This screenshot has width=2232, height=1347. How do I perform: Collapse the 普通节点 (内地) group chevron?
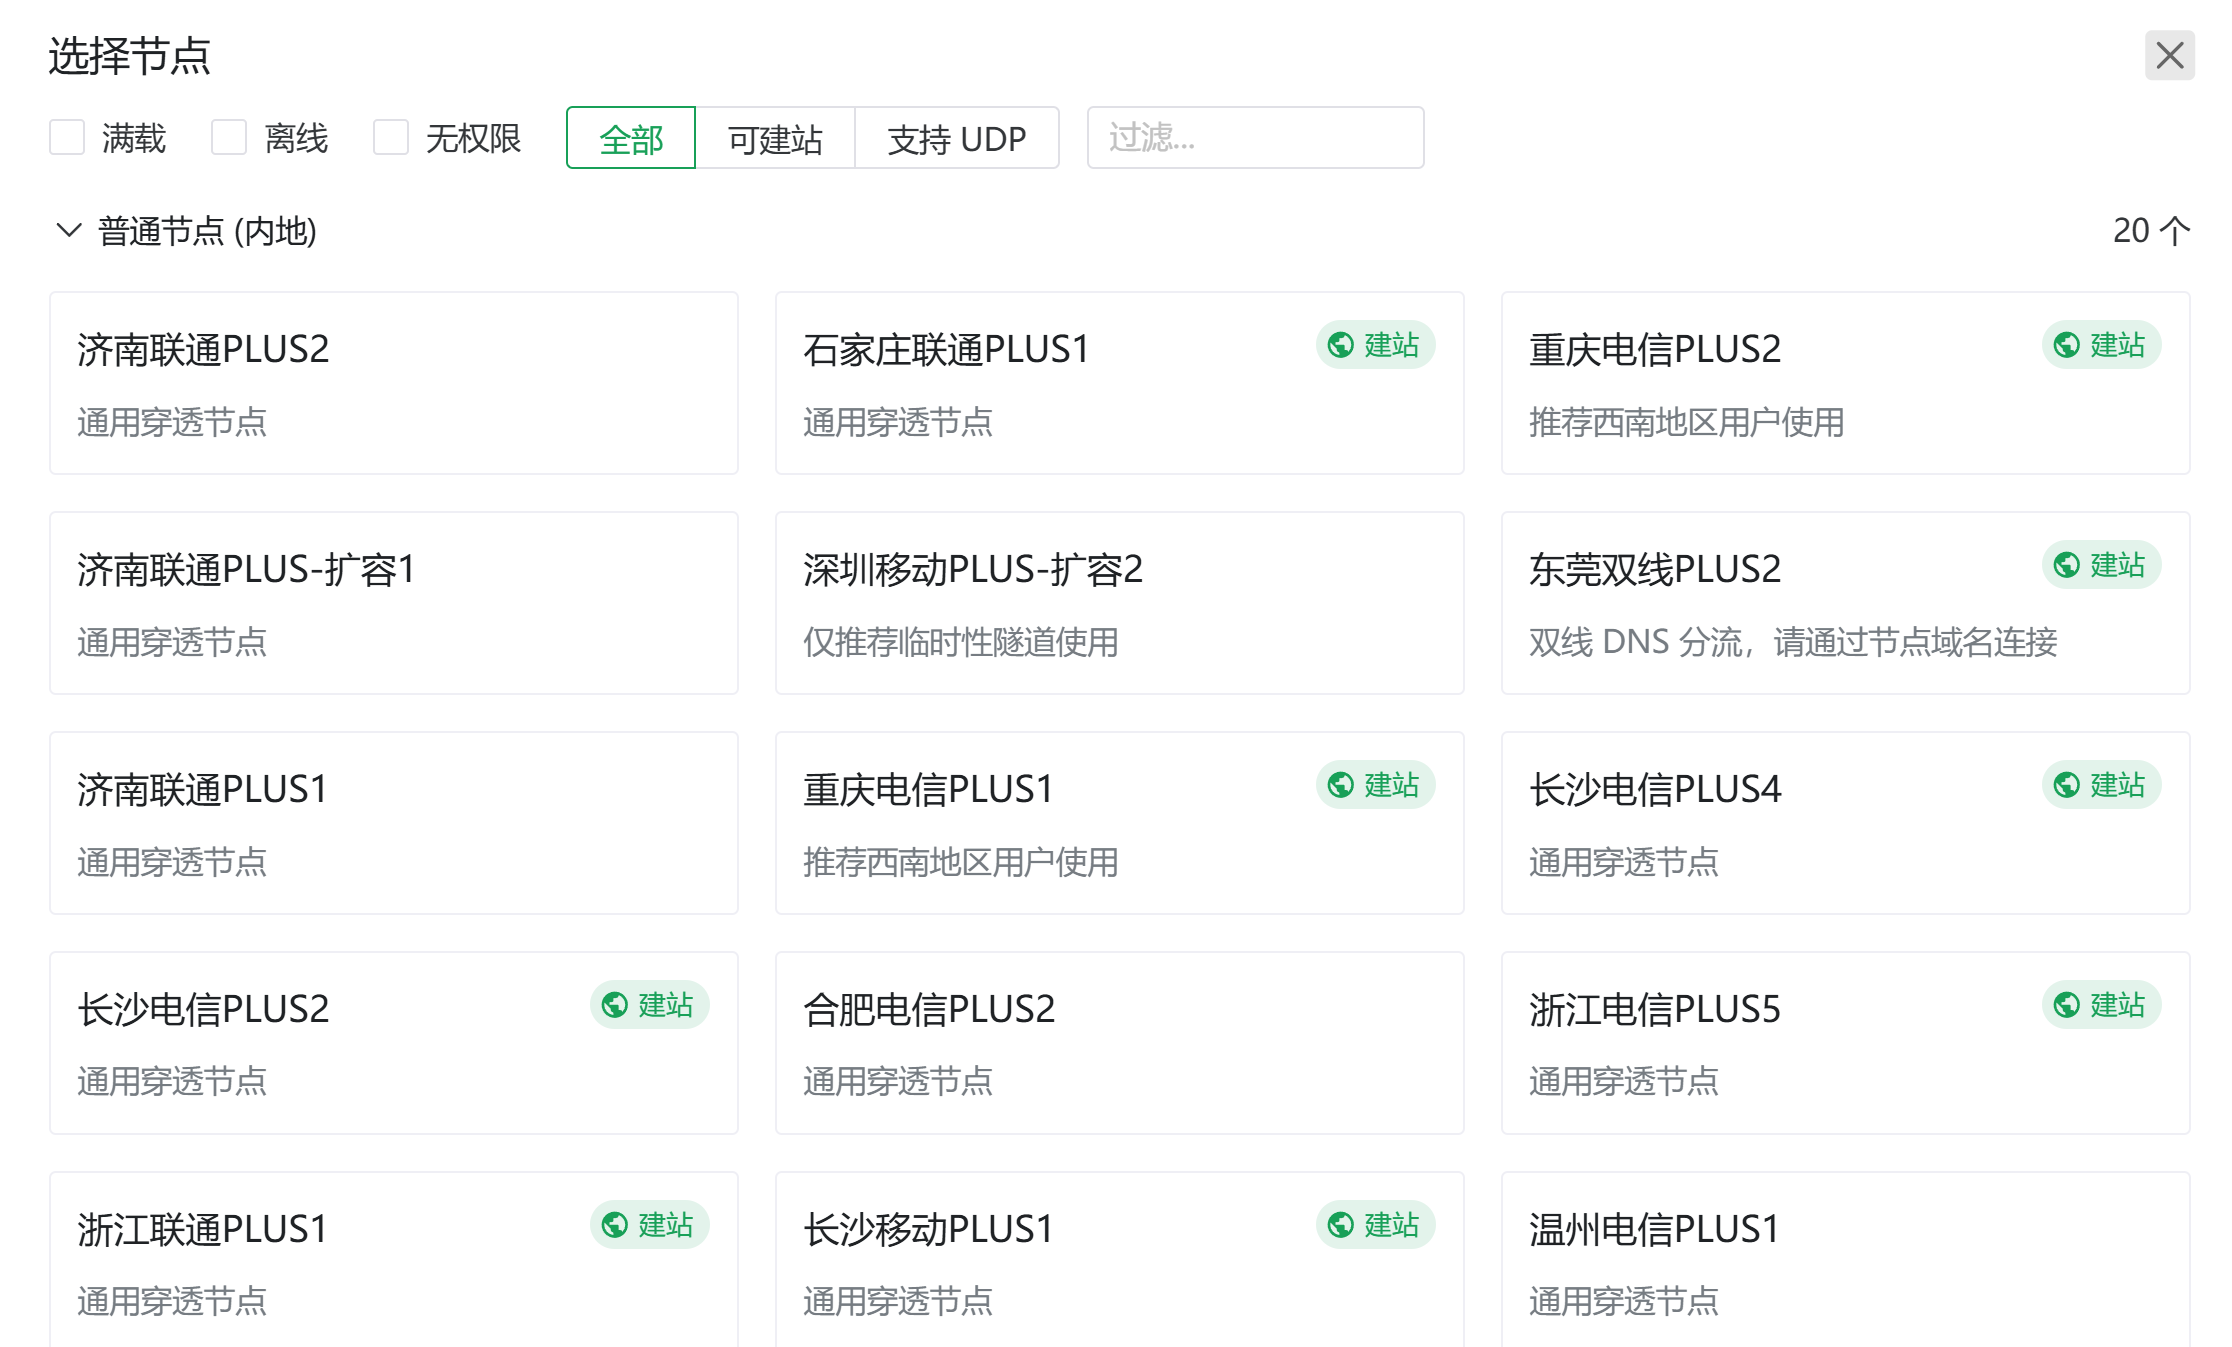pos(68,231)
